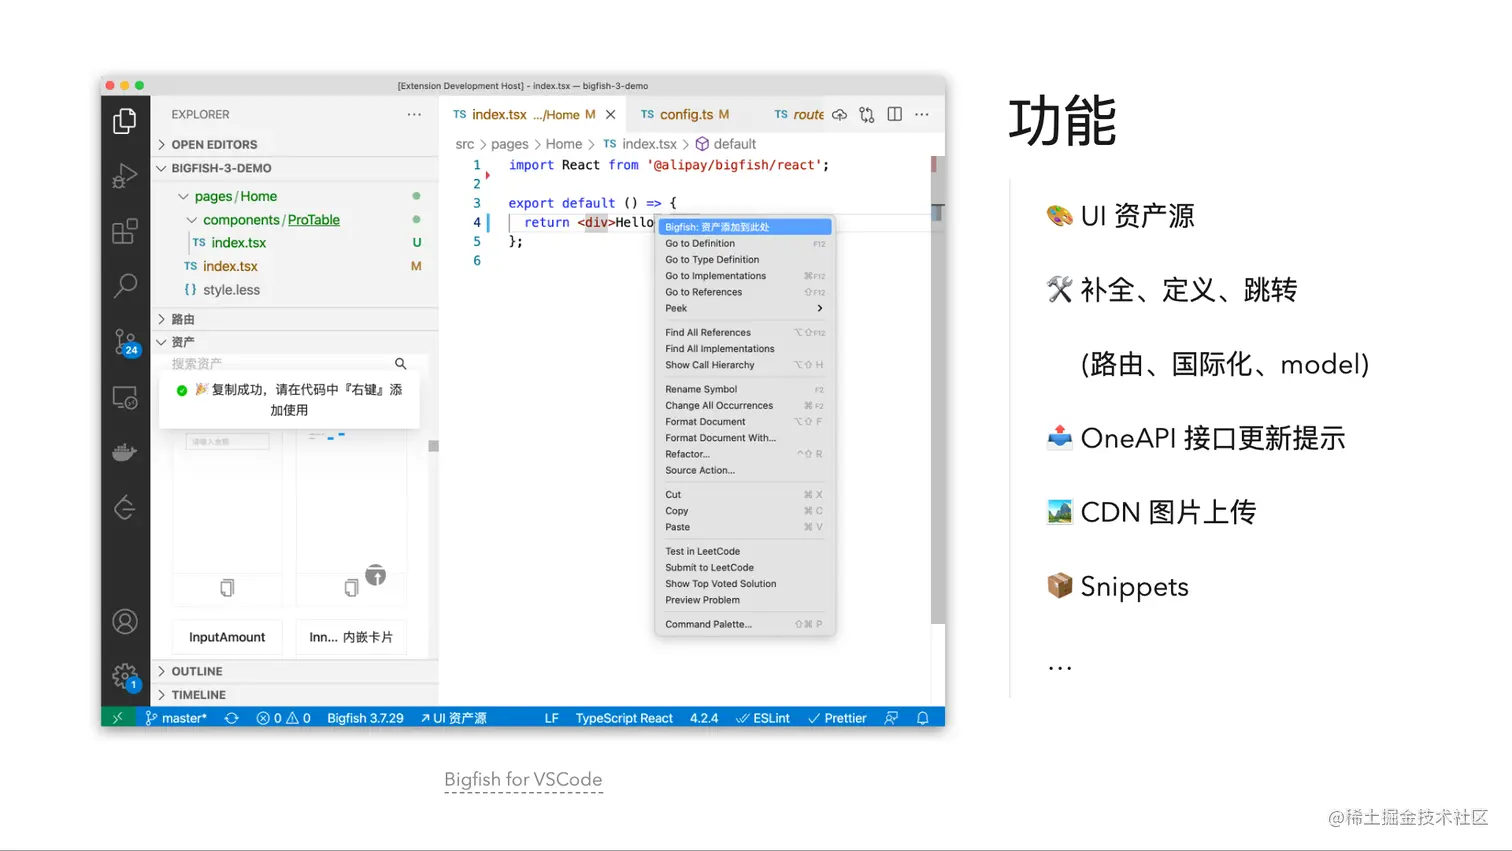Expand the 路由 section
Viewport: 1512px width, 851px height.
click(295, 319)
